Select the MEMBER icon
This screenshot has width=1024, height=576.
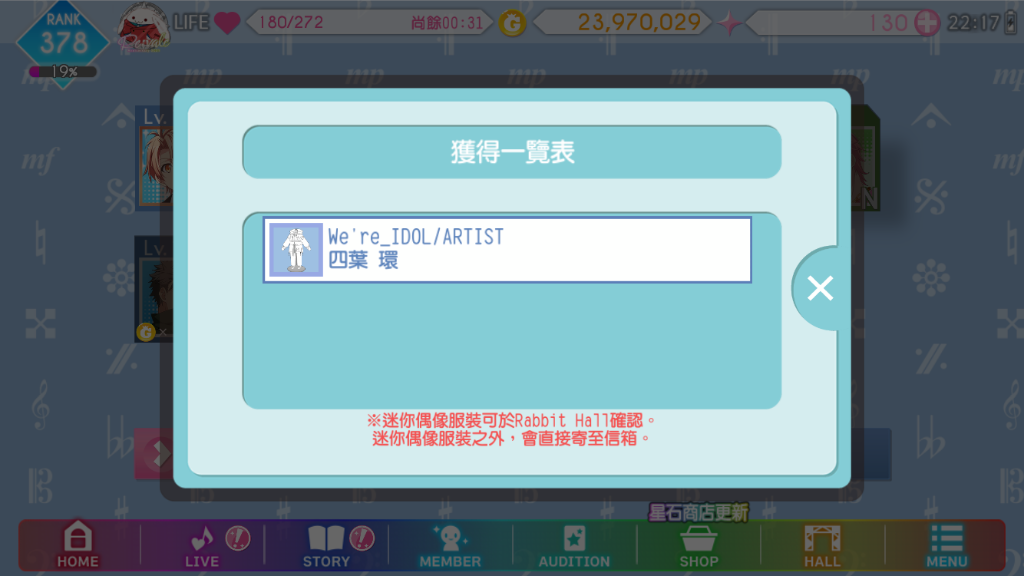pos(450,546)
